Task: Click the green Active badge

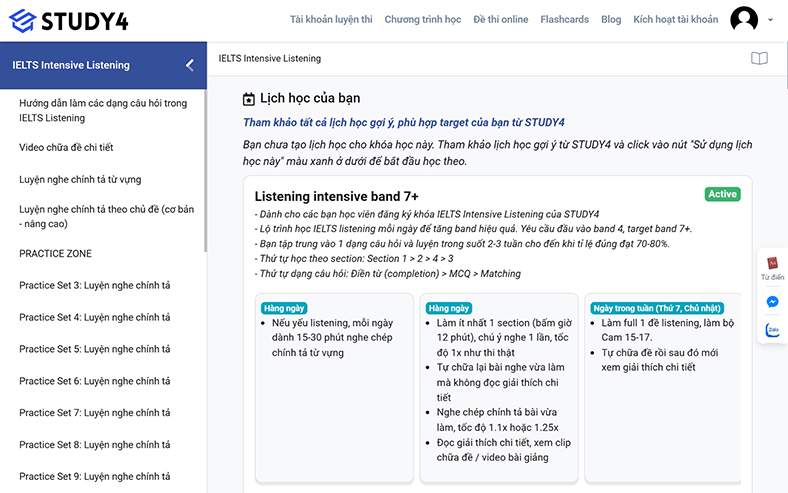Action: (x=721, y=194)
